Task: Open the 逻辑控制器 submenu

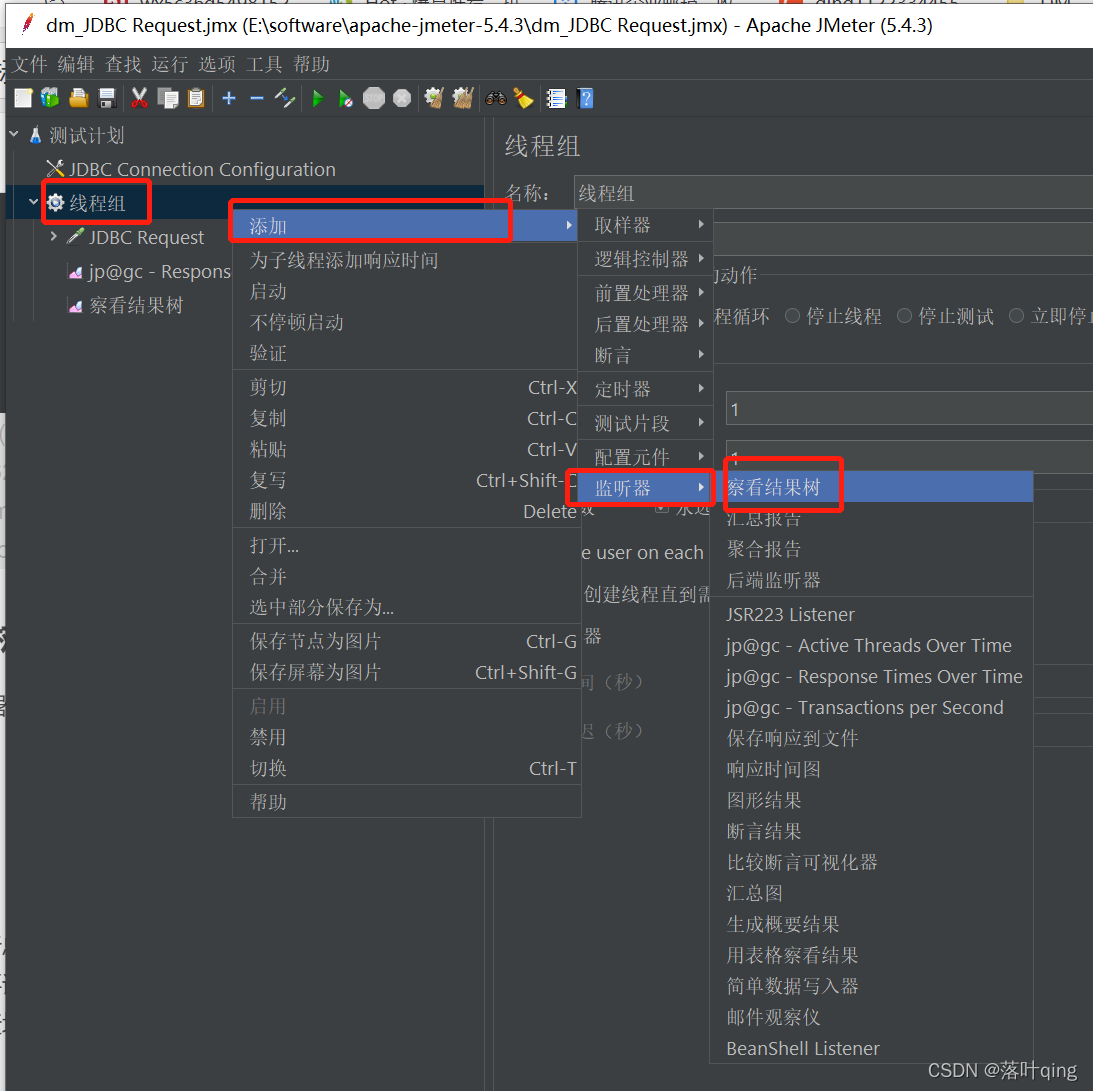Action: point(646,259)
